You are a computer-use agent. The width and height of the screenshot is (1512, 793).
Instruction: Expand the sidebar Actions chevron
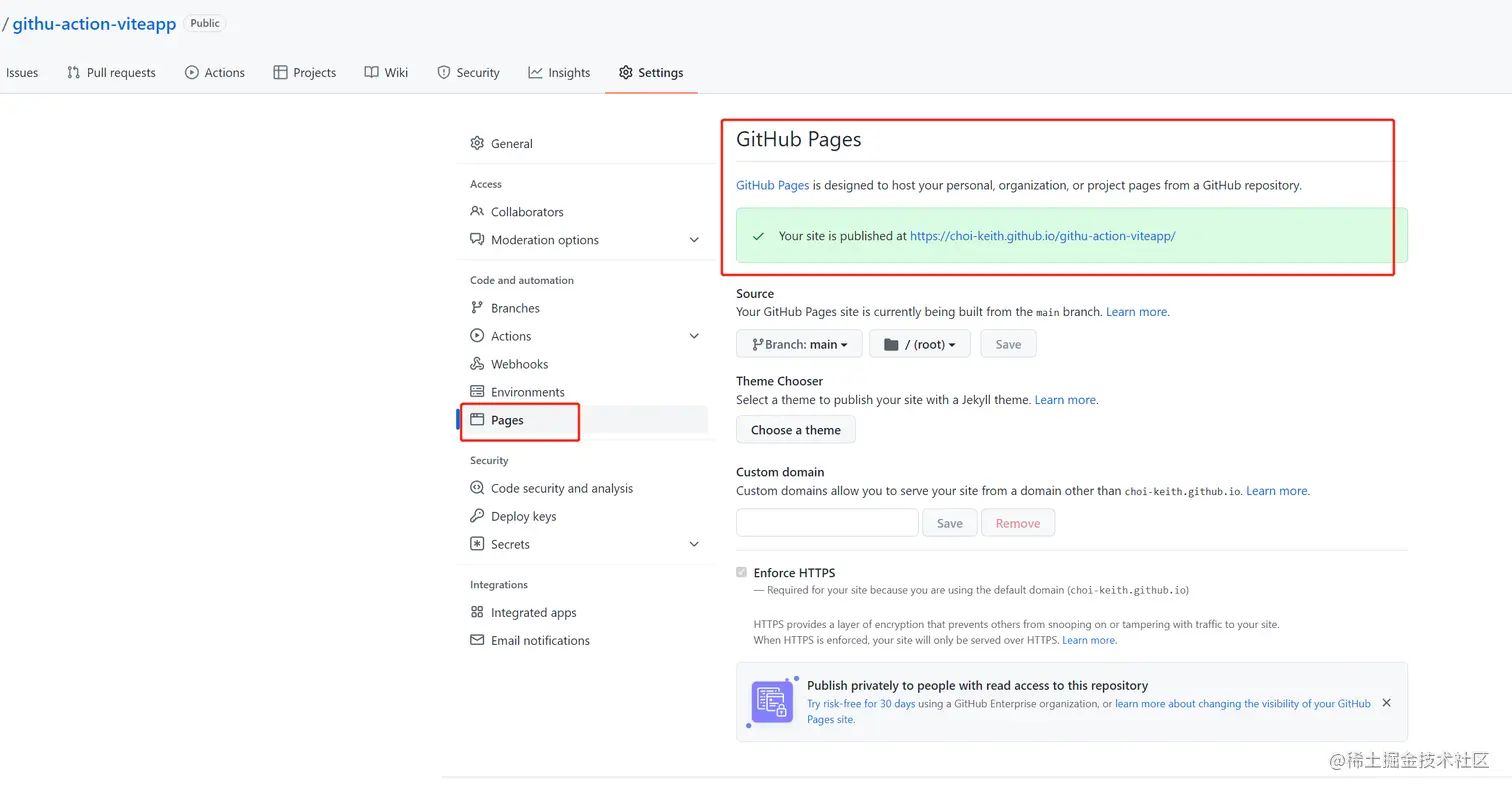pos(694,335)
